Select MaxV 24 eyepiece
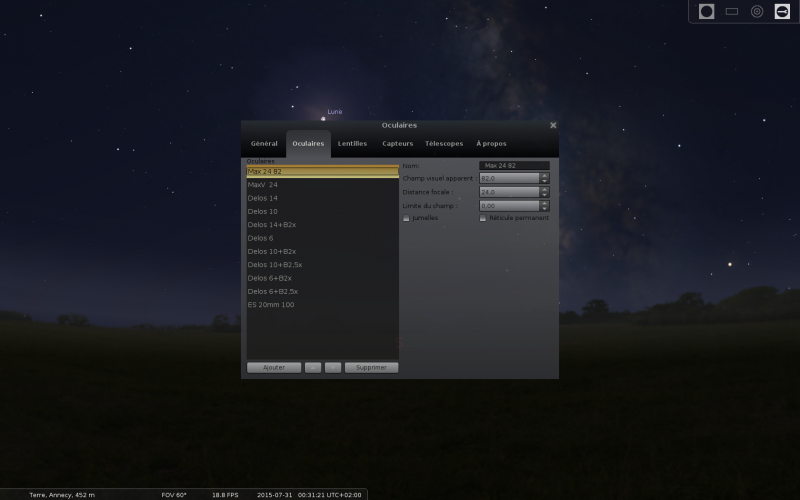The image size is (800, 500). [322, 185]
